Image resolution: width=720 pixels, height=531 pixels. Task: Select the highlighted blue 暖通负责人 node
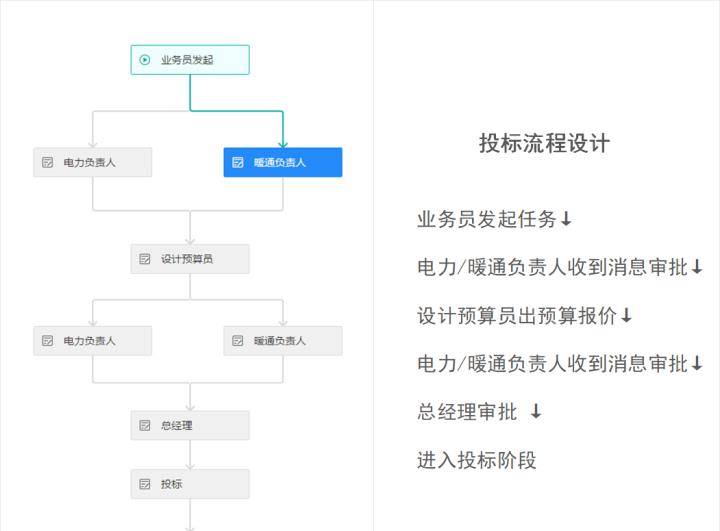[x=282, y=162]
